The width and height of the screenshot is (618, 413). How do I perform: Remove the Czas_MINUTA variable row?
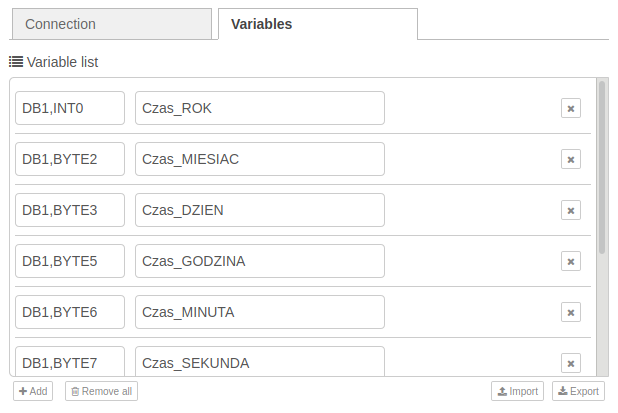coord(571,312)
